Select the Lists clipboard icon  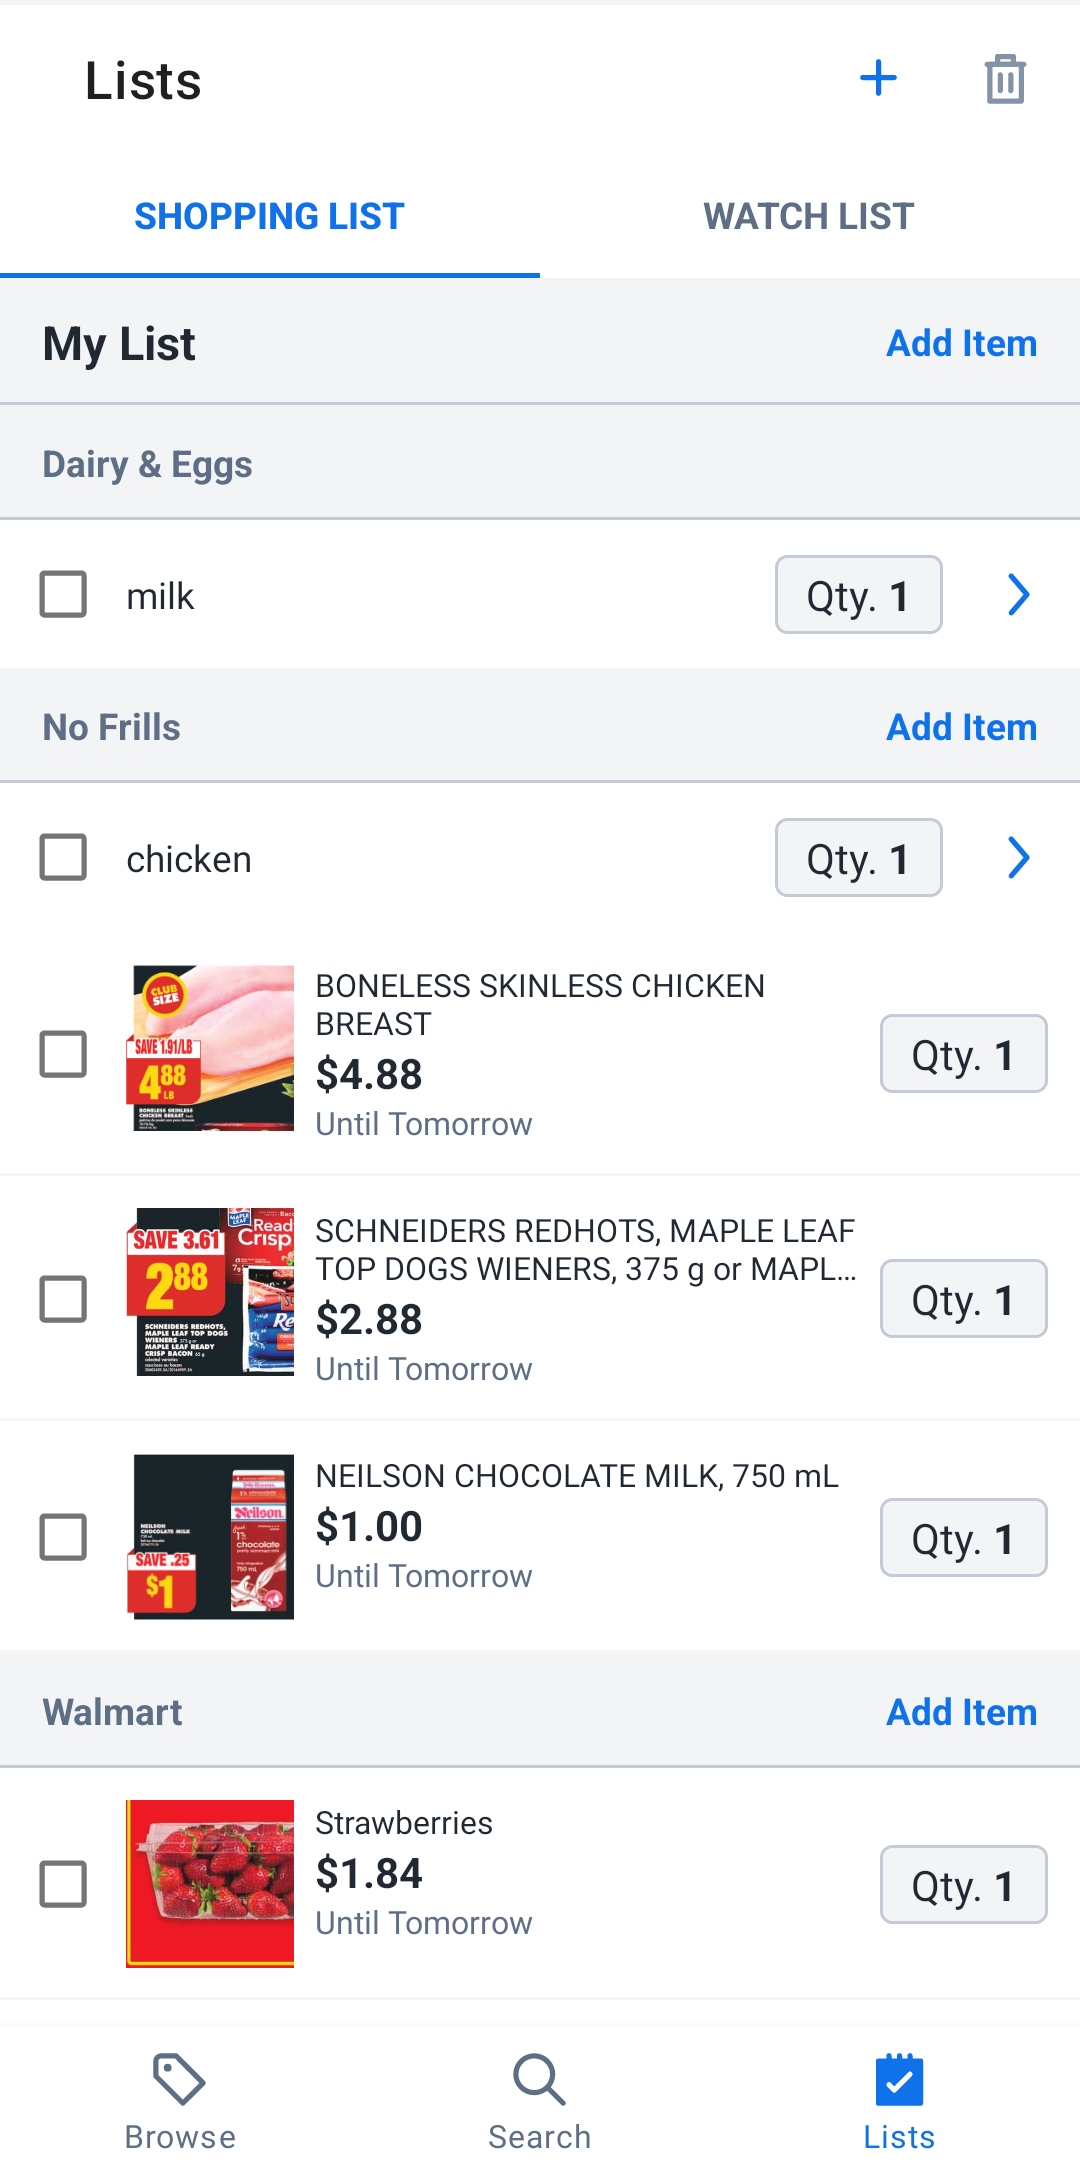(899, 2080)
